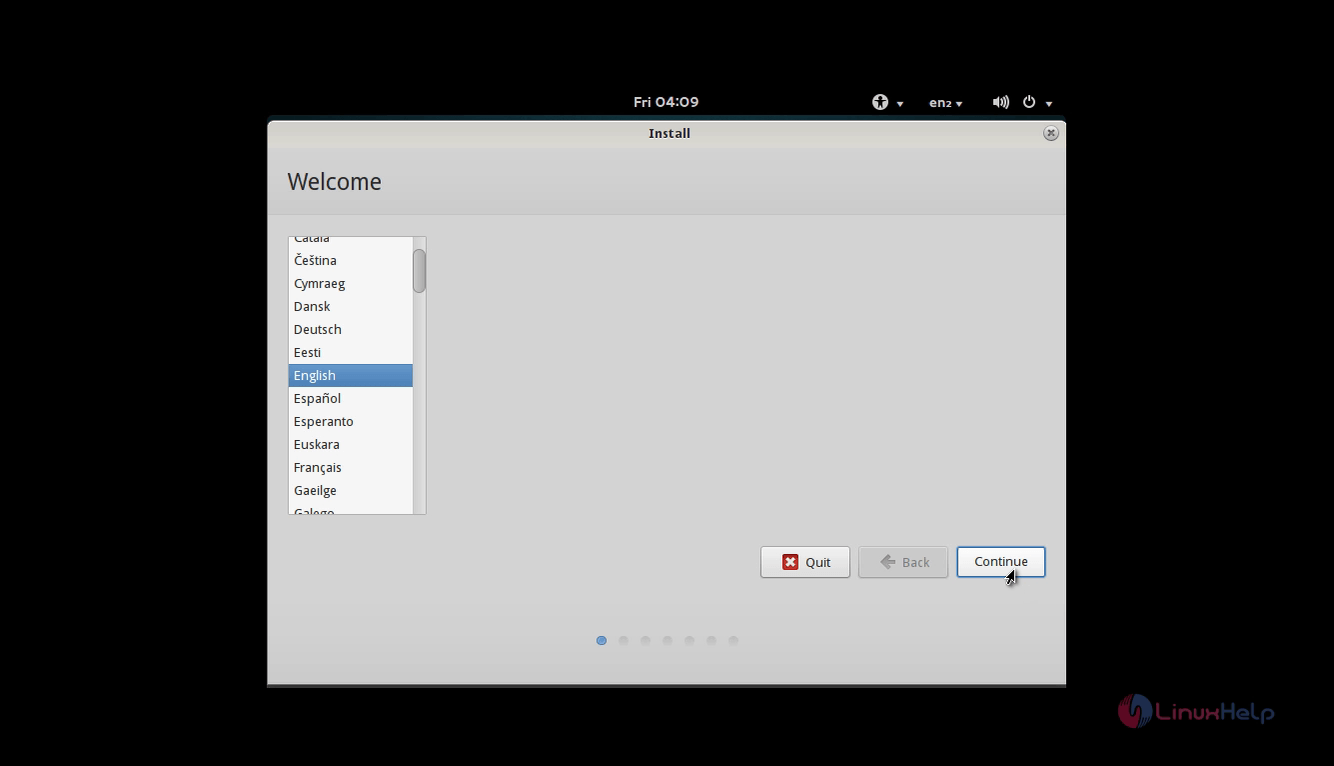
Task: Select Esperanto in the language list
Action: click(350, 421)
